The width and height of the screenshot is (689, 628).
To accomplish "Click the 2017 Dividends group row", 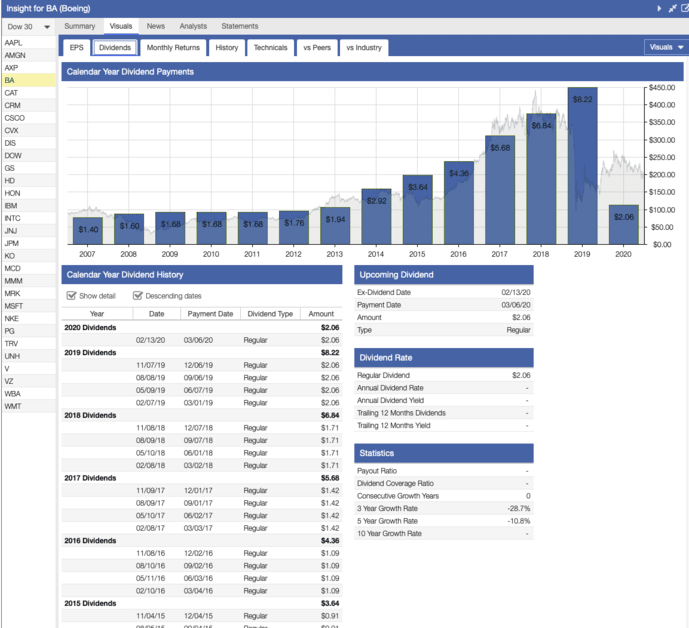I will [202, 478].
